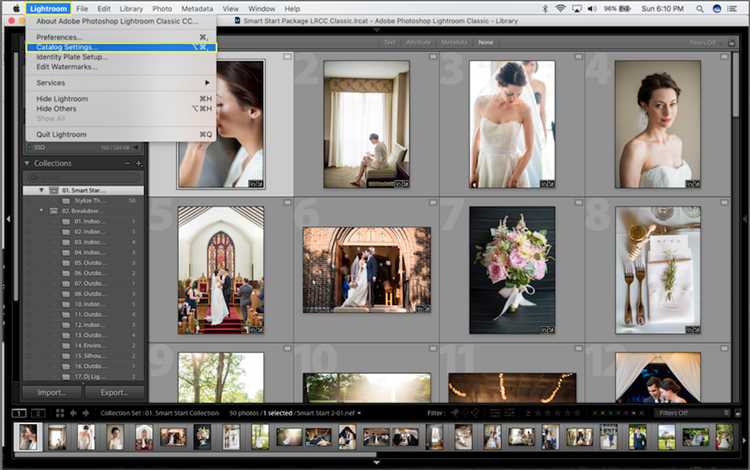Open the Services submenu
The width and height of the screenshot is (750, 470).
pyautogui.click(x=121, y=83)
